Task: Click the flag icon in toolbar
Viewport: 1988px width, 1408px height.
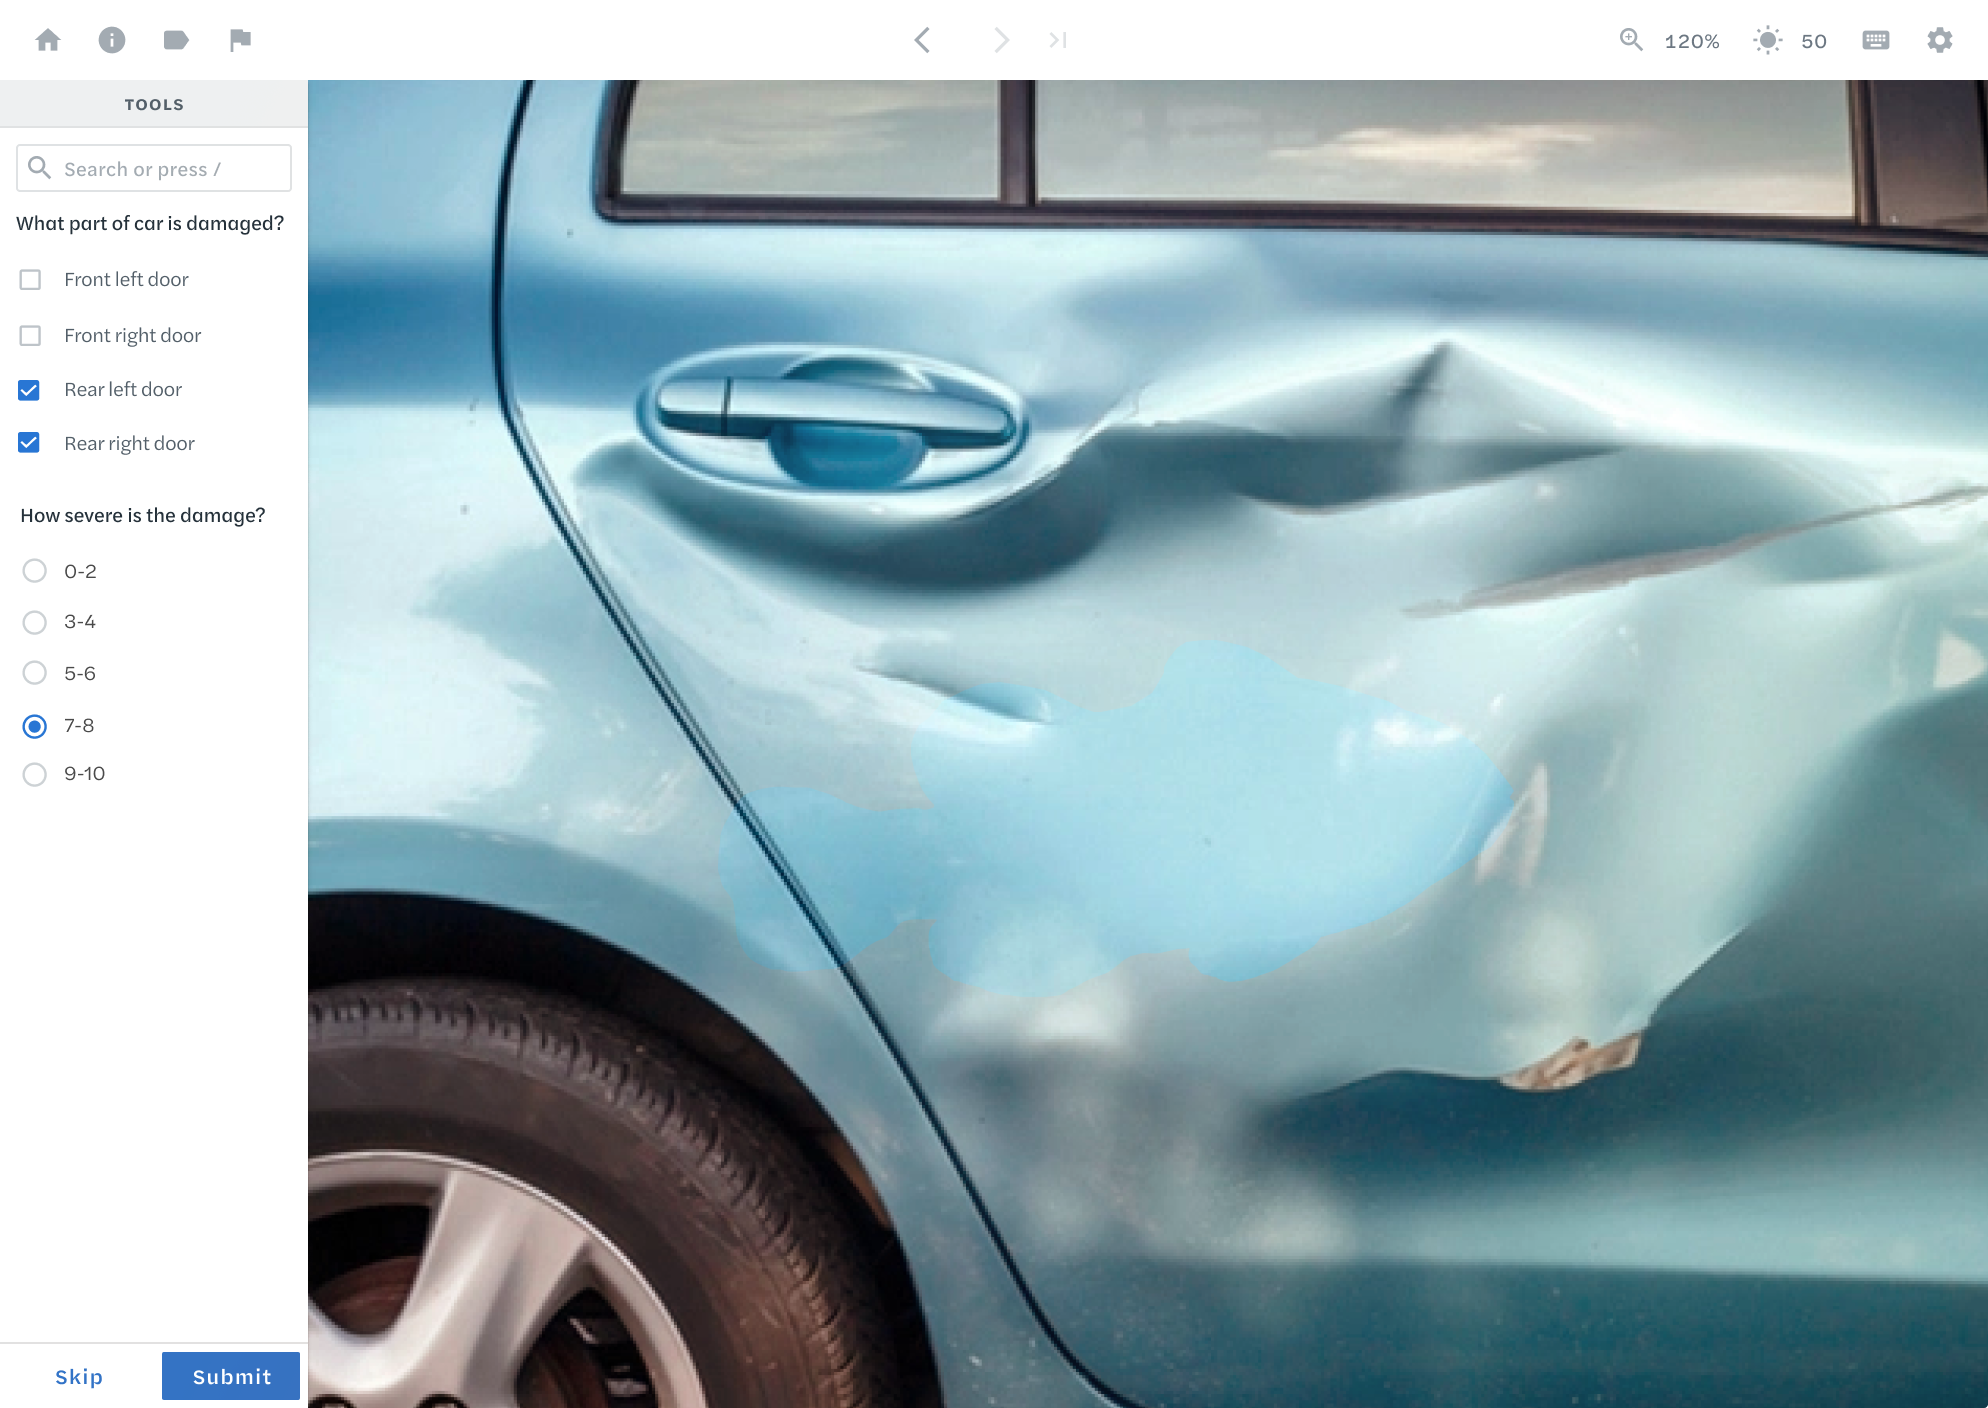Action: coord(241,40)
